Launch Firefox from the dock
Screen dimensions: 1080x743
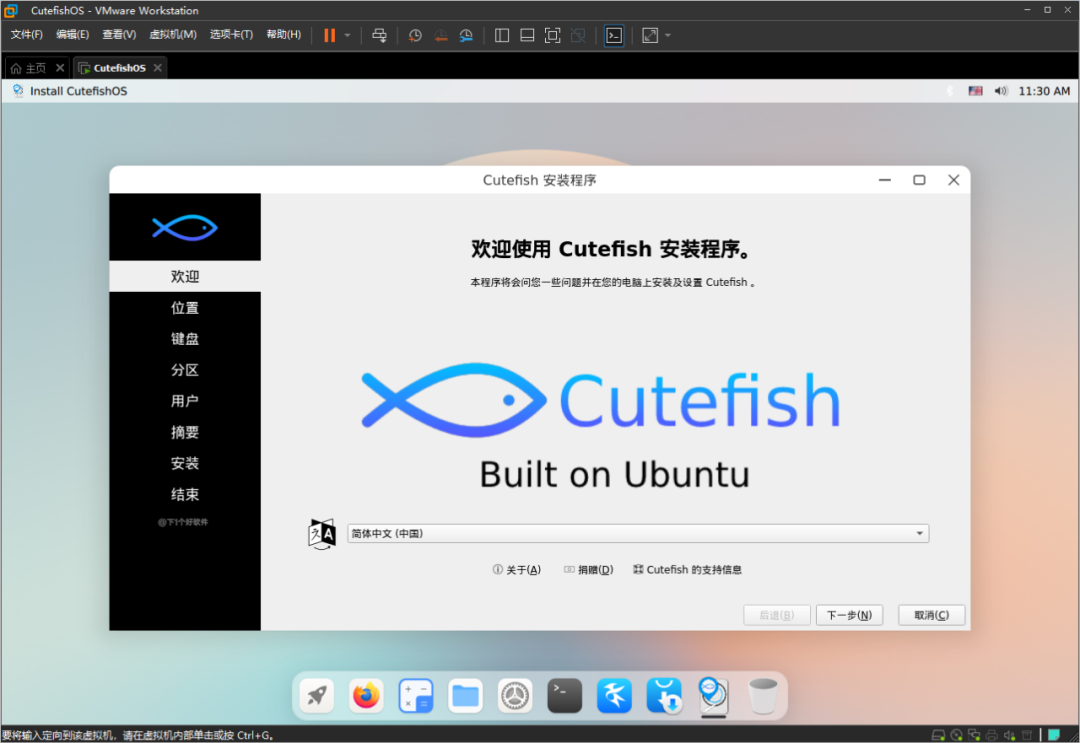367,695
